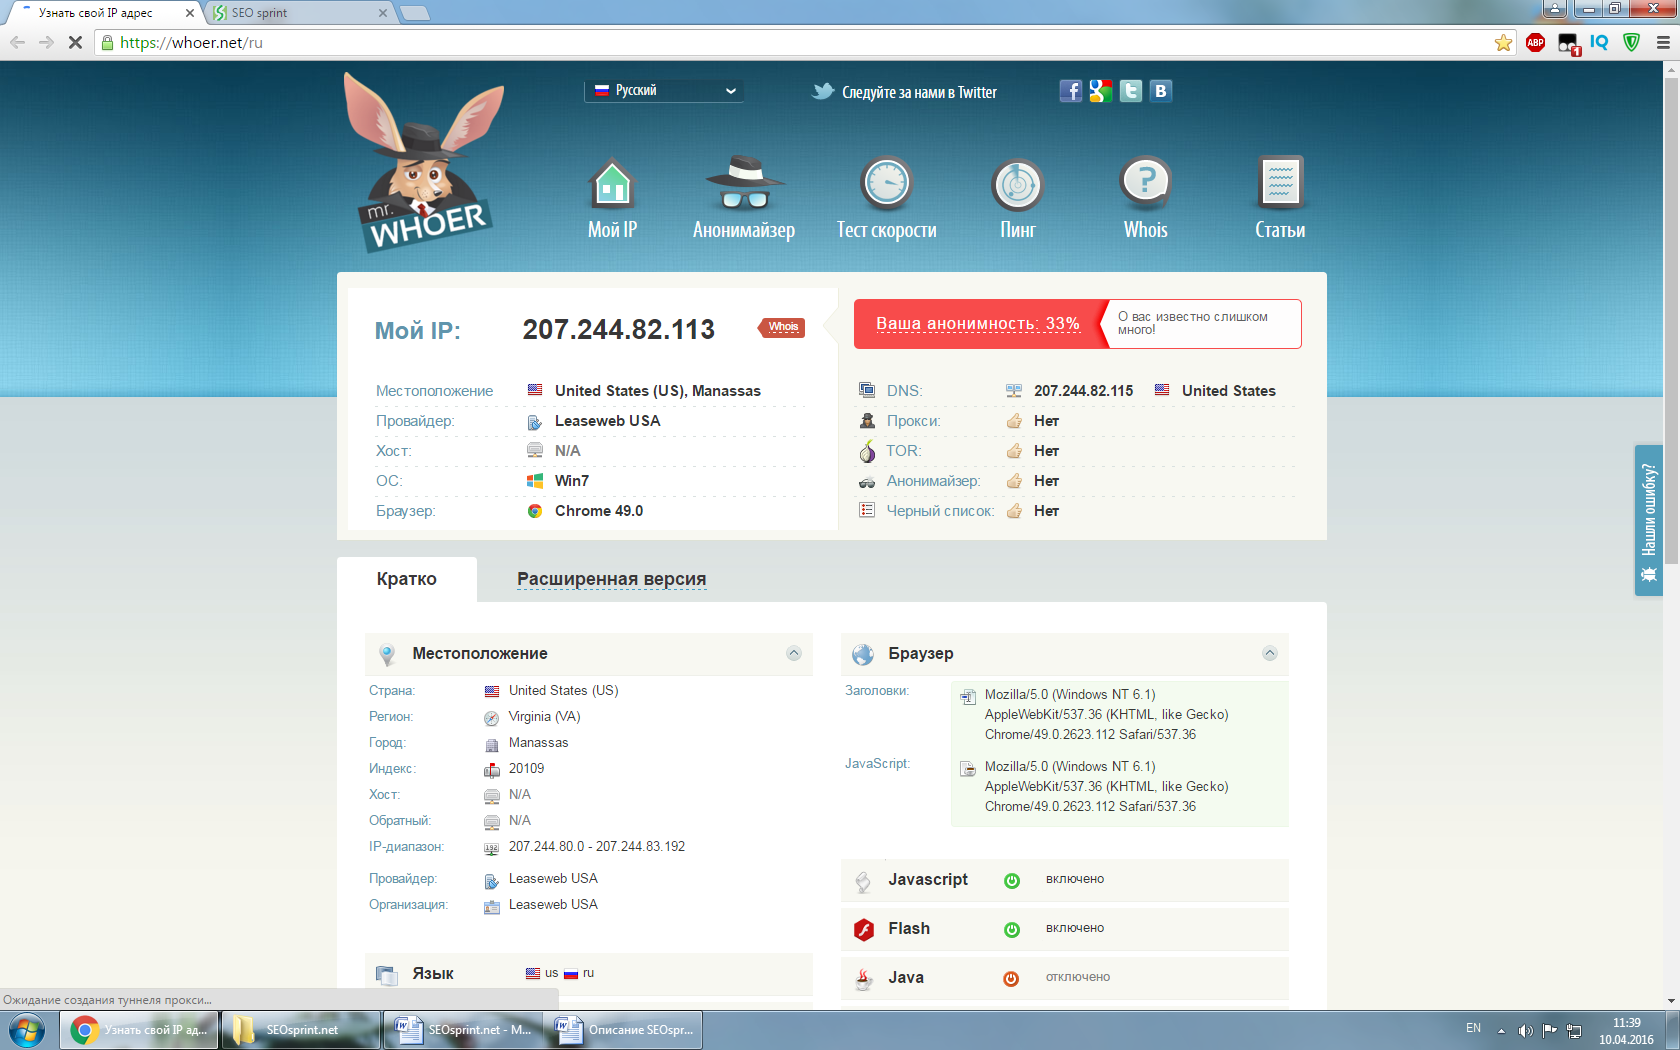This screenshot has width=1680, height=1050.
Task: Collapse the Местоположение section
Action: (794, 653)
